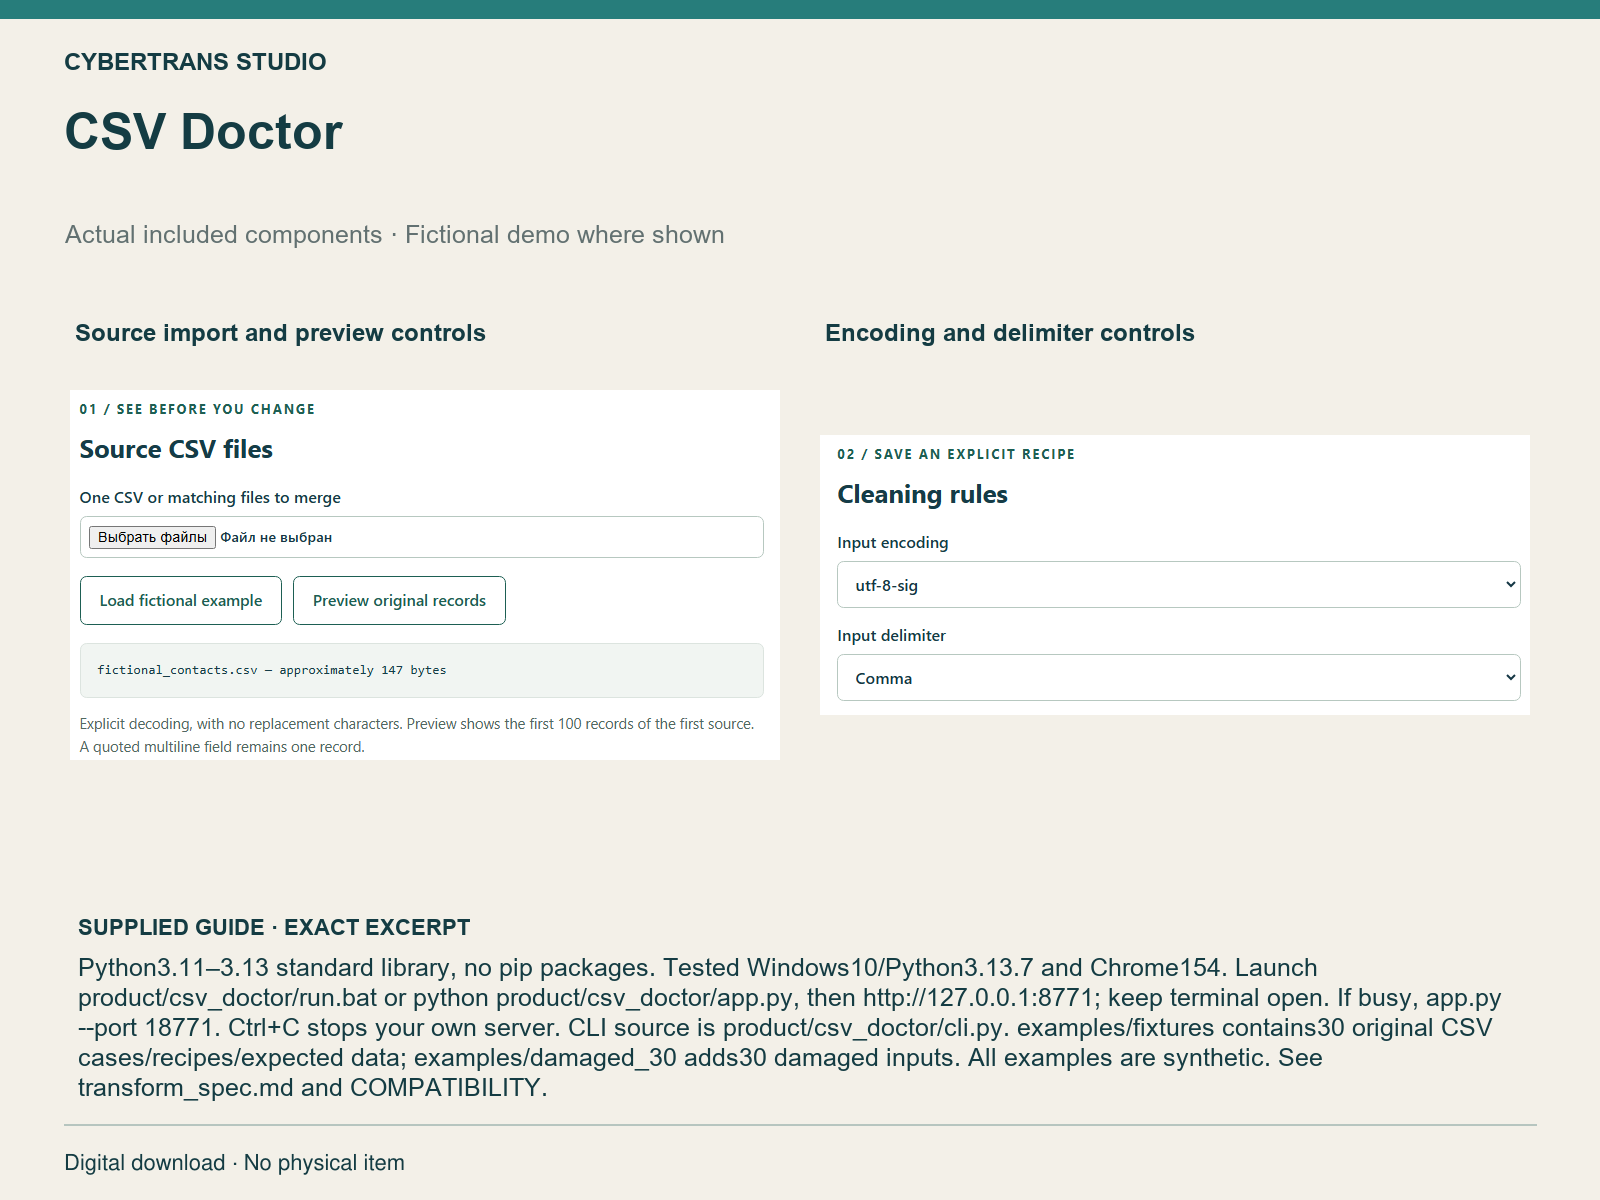Click the 'Actual included components' subtitle
Screen dimensions: 1600x1200
[395, 235]
